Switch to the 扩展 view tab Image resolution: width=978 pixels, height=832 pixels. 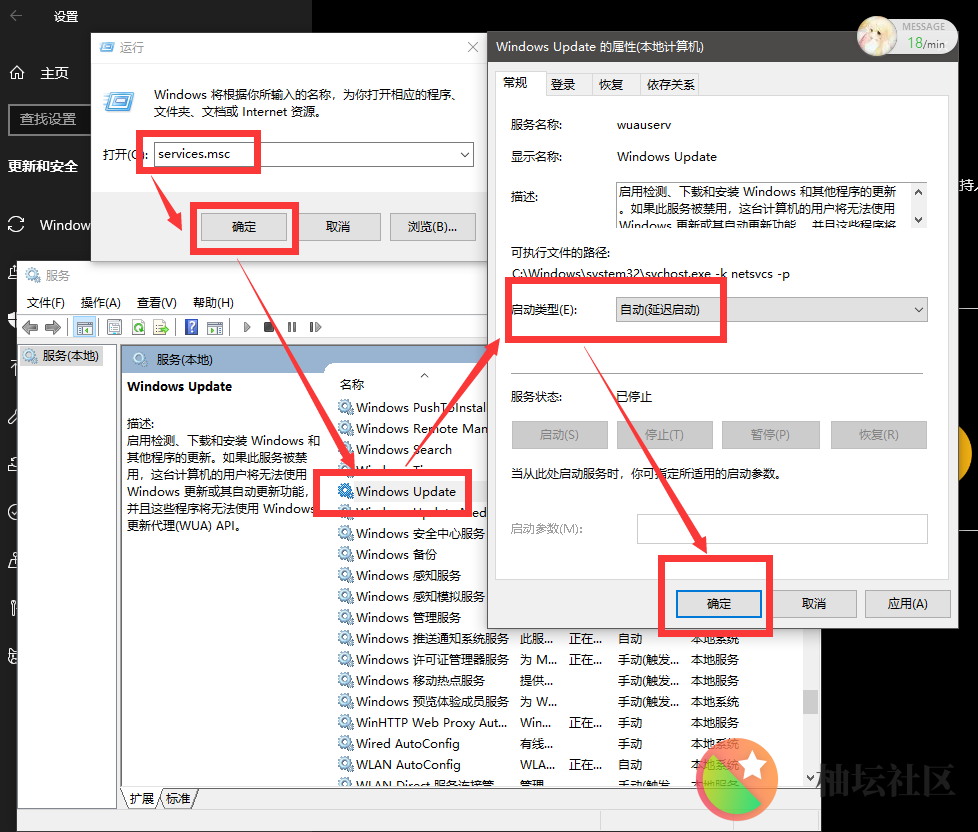(142, 798)
